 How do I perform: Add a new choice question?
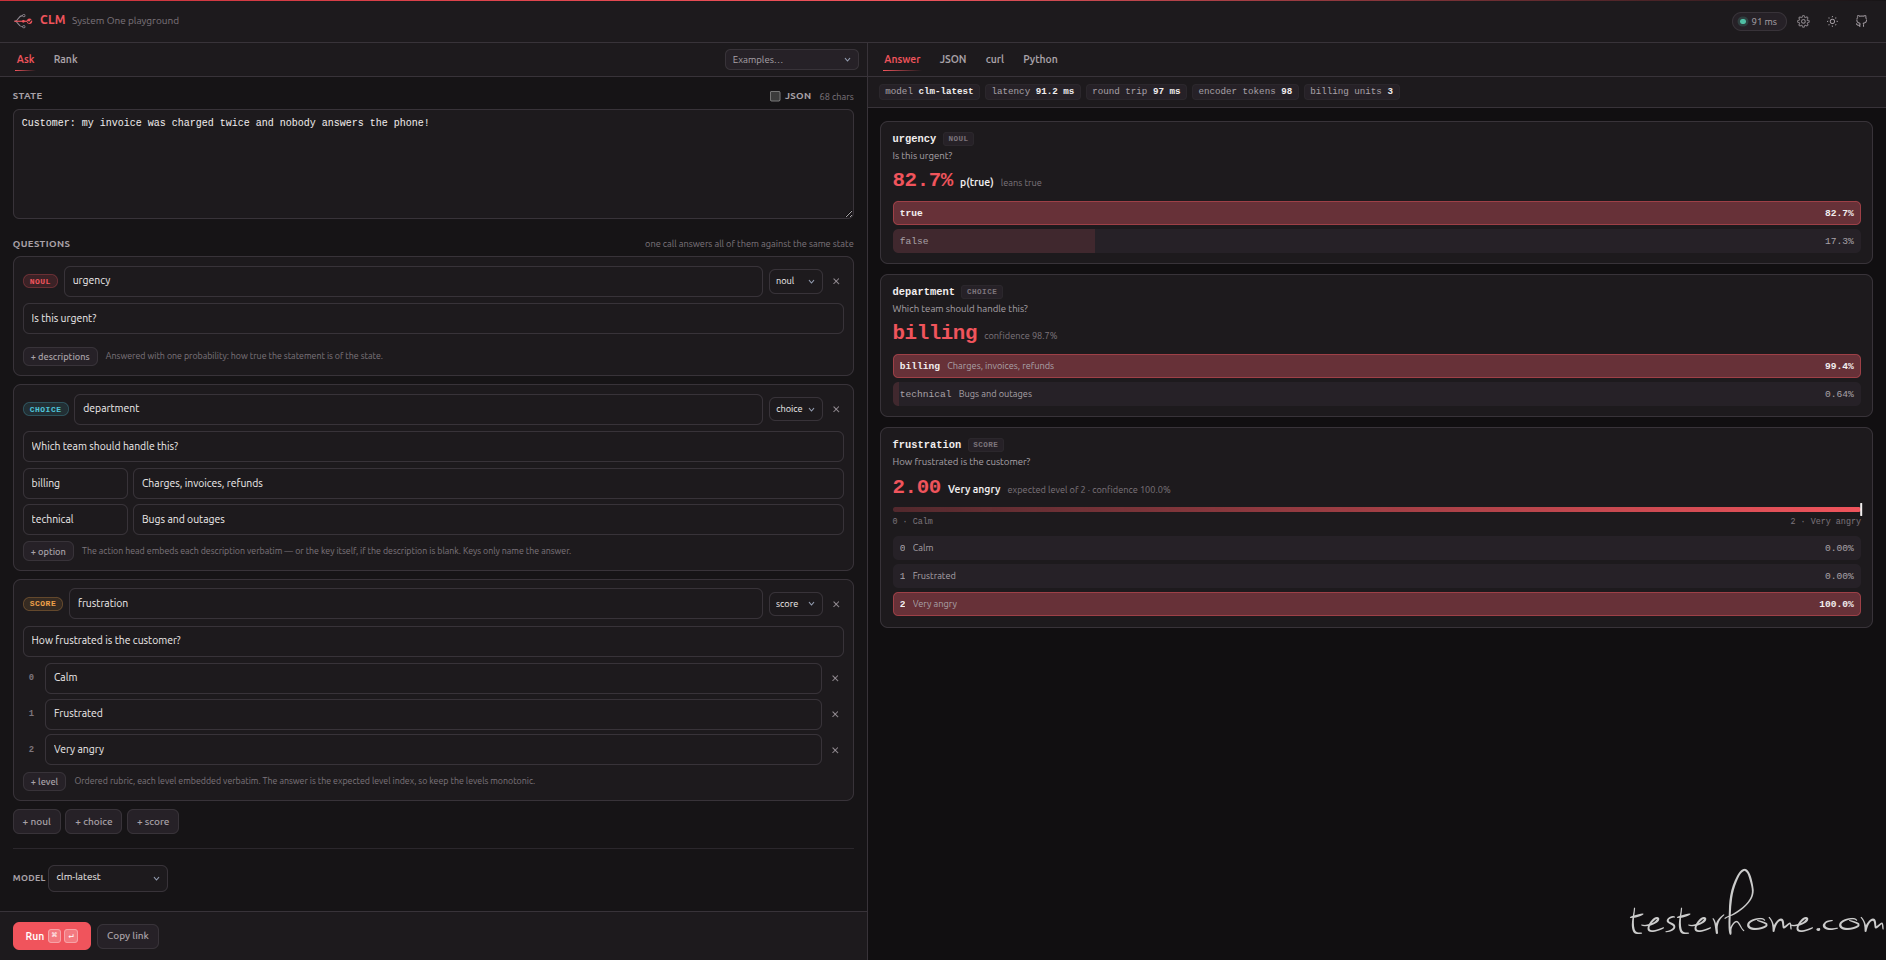94,822
